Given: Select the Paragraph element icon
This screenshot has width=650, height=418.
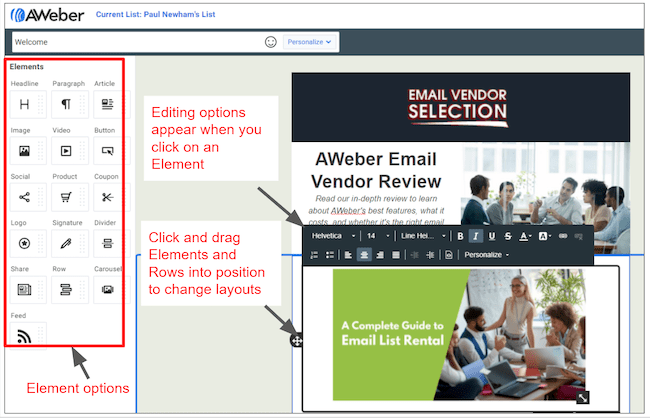Looking at the screenshot, I should click(66, 104).
